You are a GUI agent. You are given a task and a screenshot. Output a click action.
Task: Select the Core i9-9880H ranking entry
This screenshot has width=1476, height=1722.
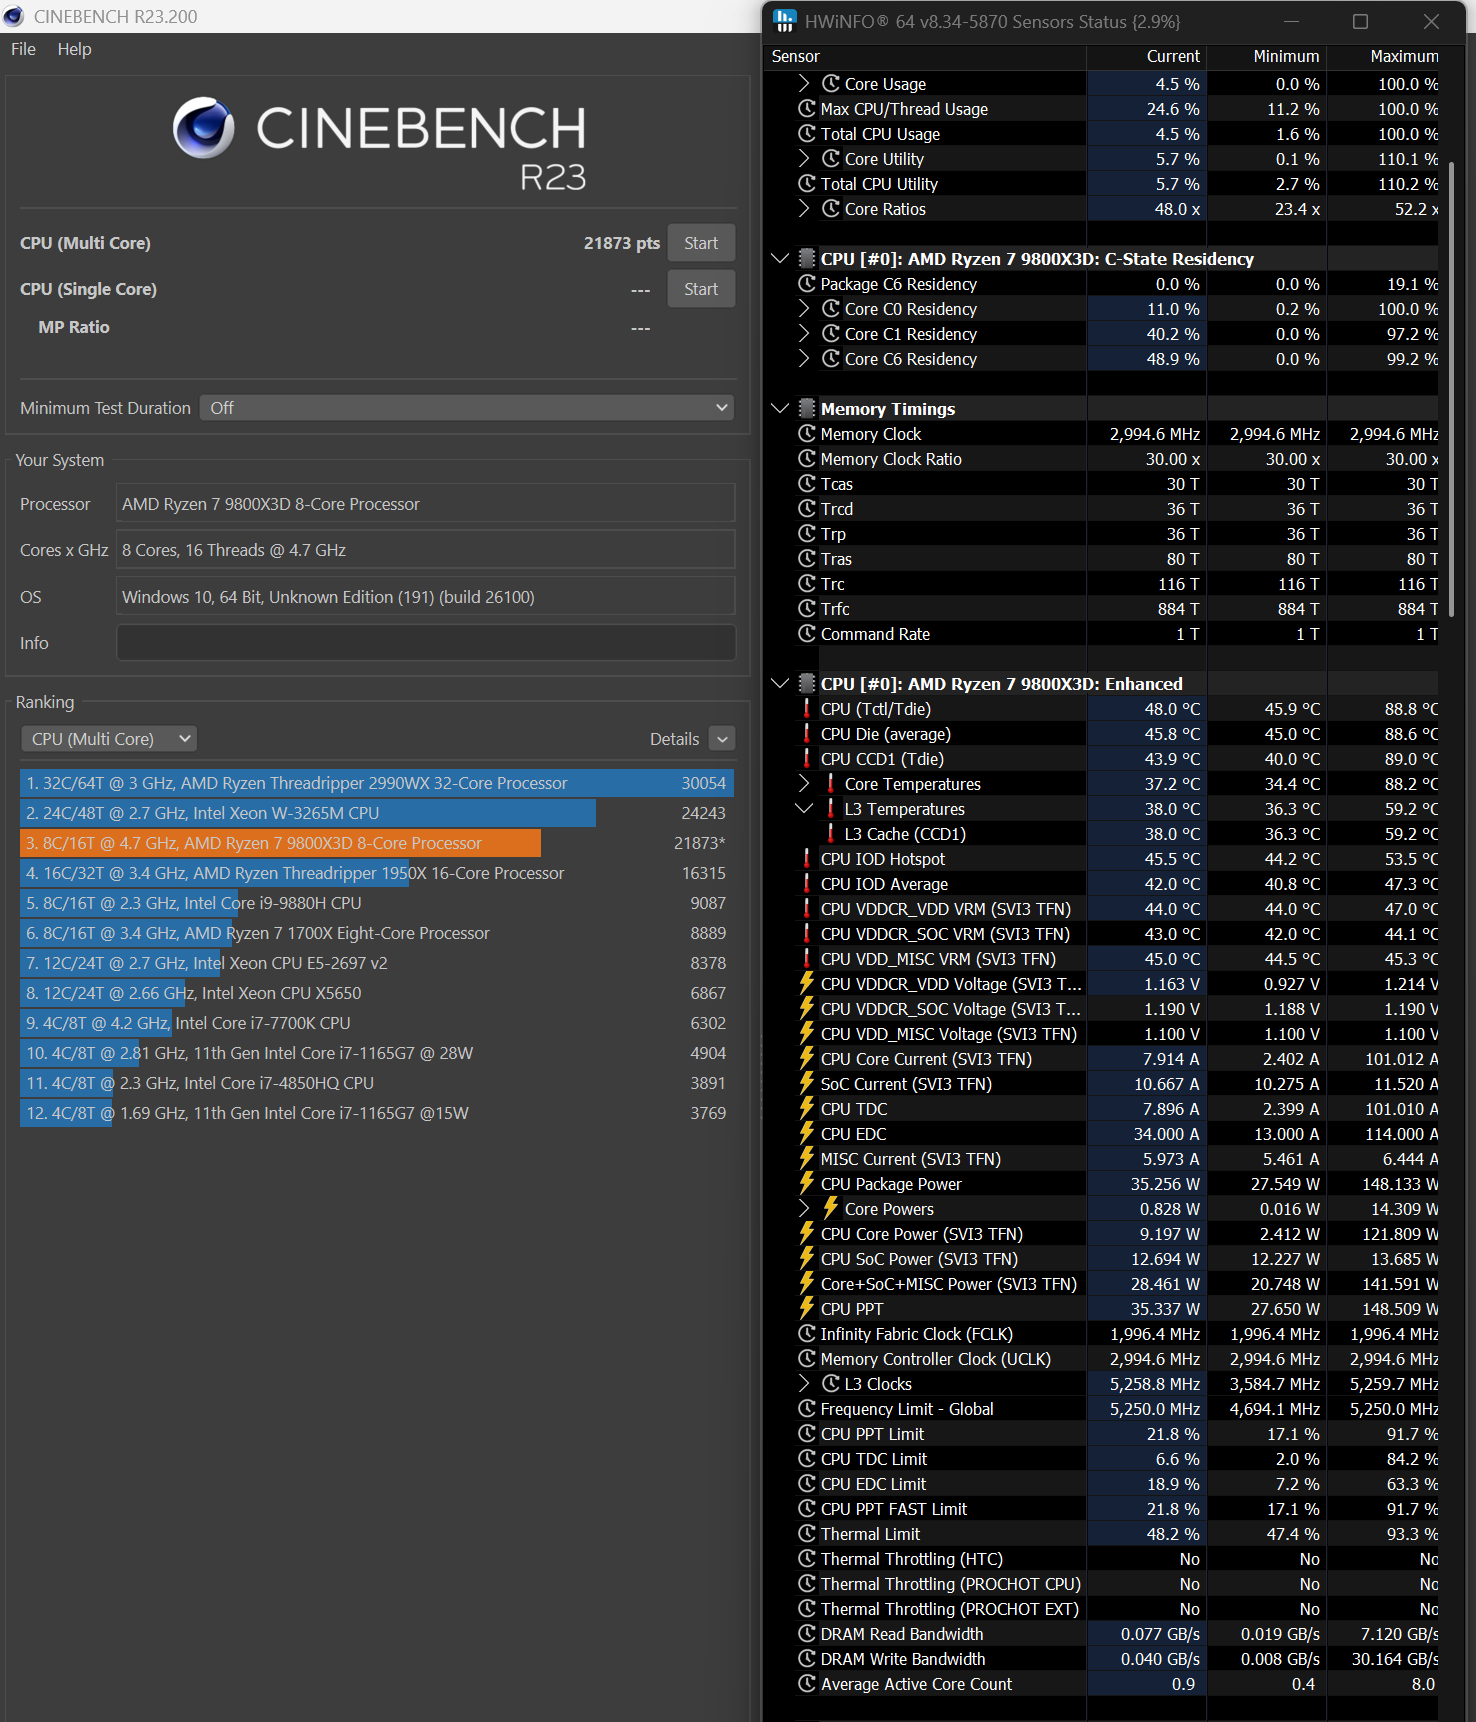377,903
